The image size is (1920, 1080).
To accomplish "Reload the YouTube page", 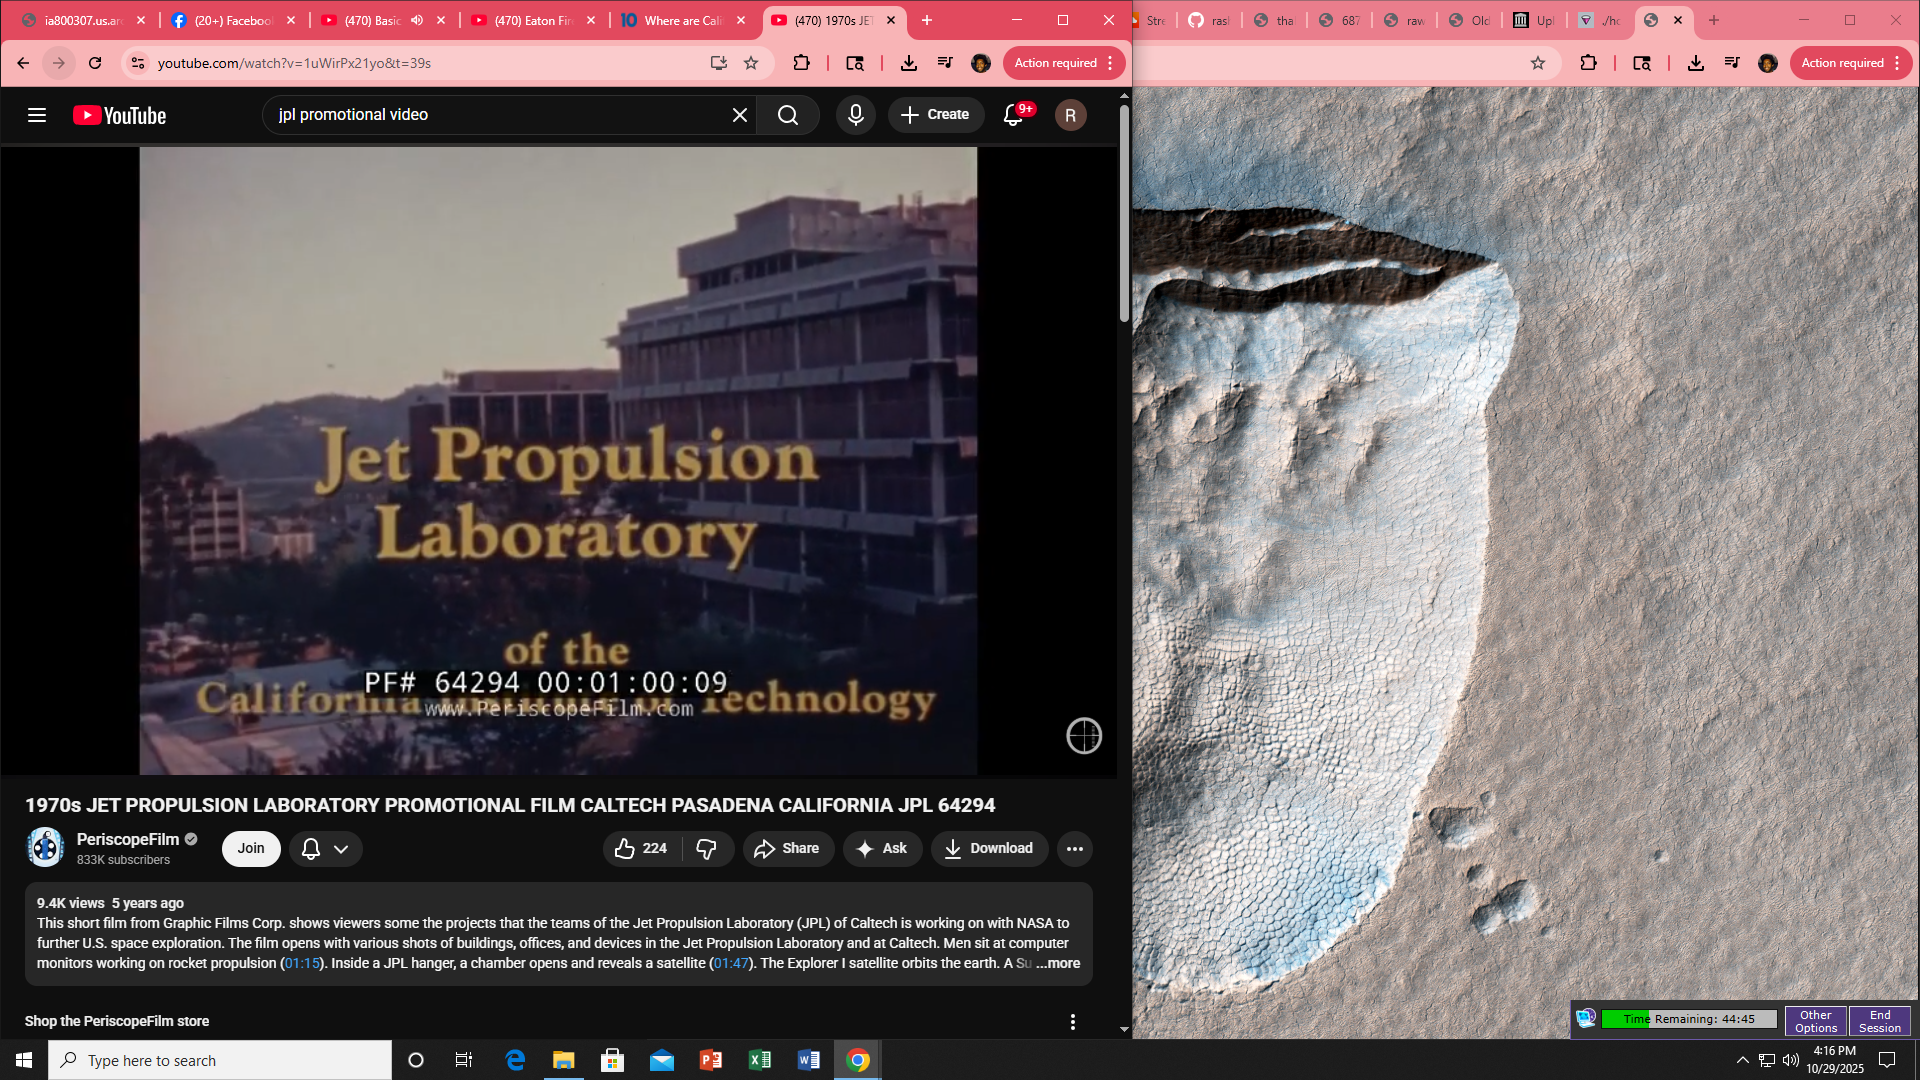I will coord(95,63).
